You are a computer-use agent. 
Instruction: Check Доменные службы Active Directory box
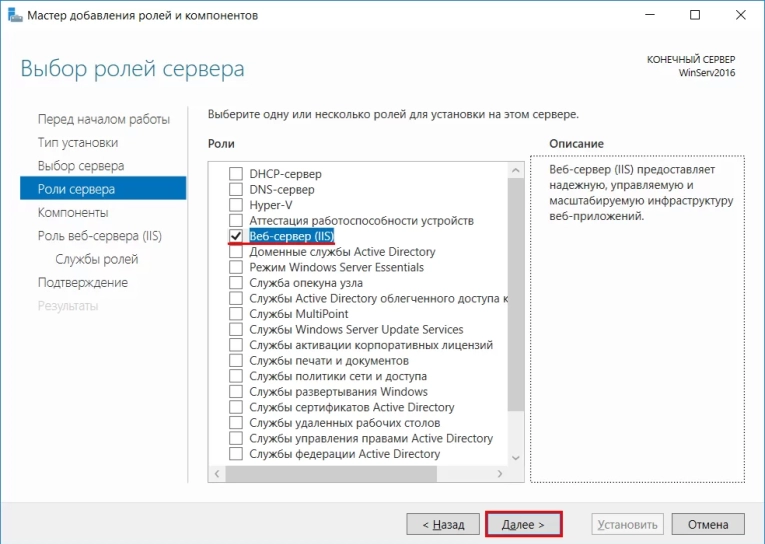pos(236,252)
